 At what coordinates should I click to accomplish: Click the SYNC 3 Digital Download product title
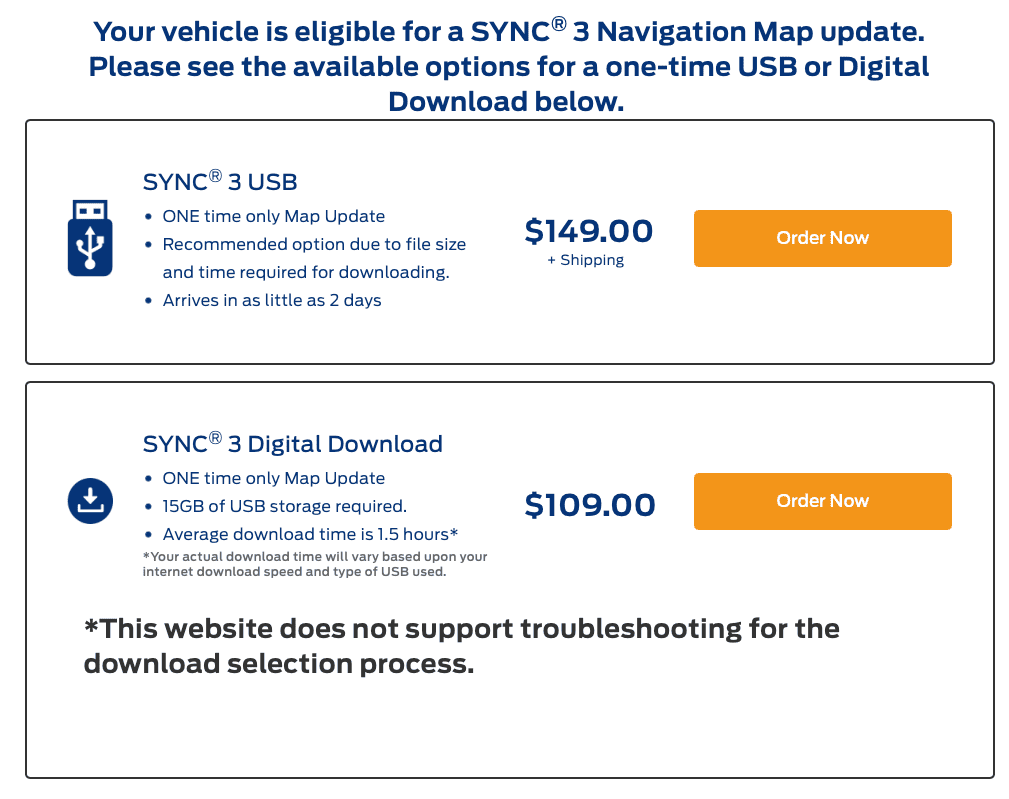point(292,443)
